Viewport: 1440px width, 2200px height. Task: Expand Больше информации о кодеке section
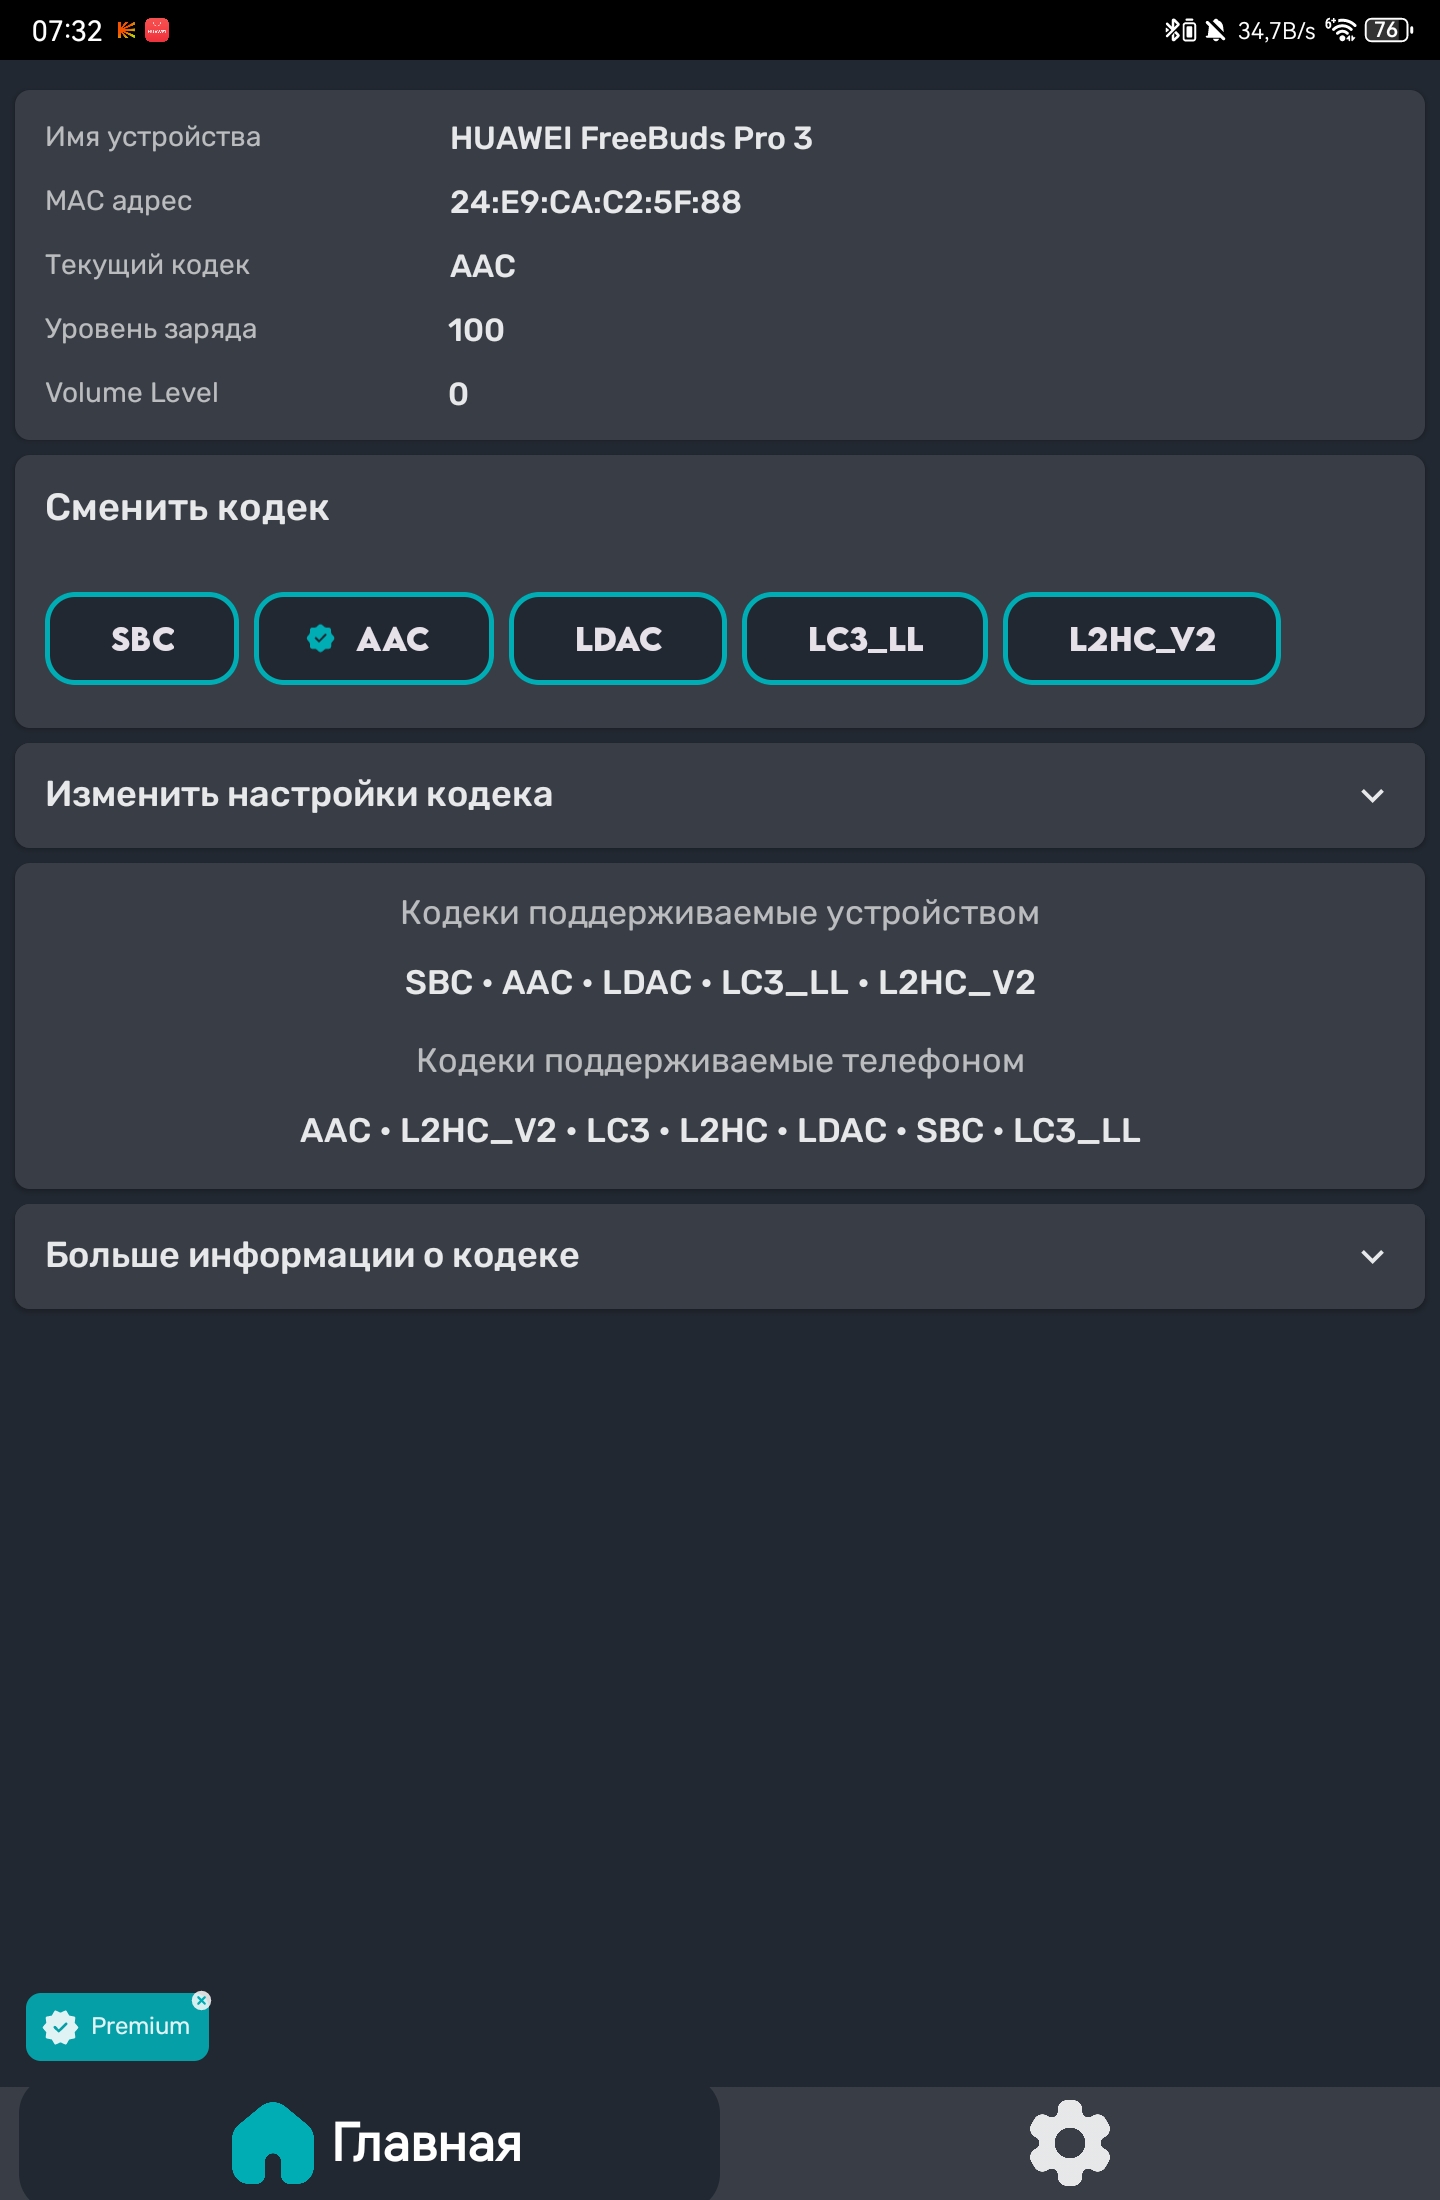click(720, 1256)
